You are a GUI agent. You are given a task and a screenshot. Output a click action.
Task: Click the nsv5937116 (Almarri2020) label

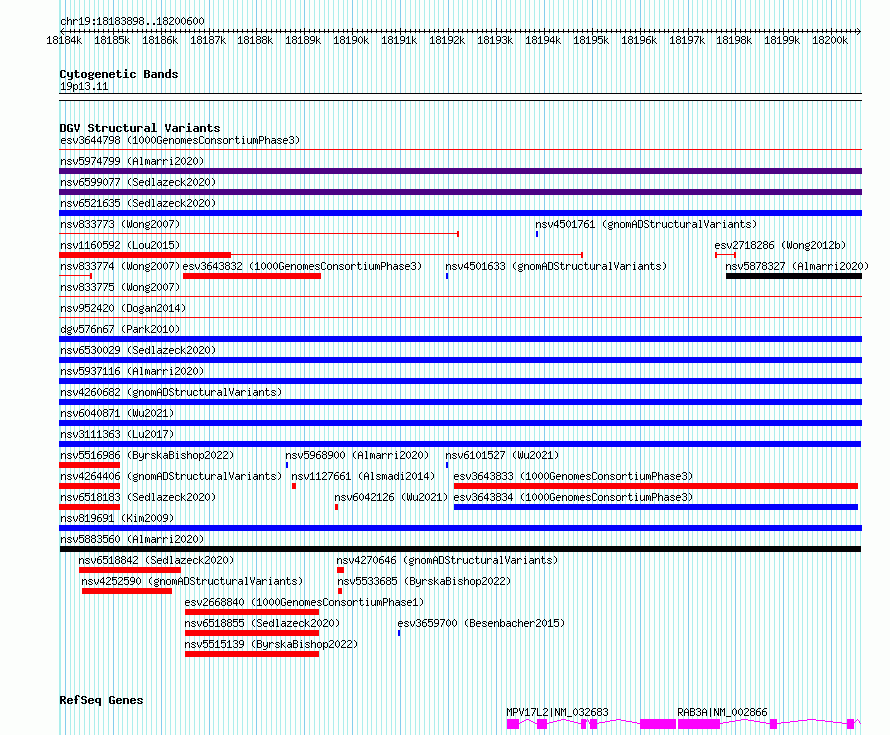132,371
